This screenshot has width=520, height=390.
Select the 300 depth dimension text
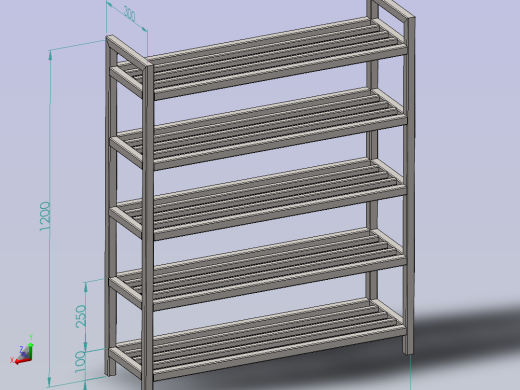[x=130, y=14]
